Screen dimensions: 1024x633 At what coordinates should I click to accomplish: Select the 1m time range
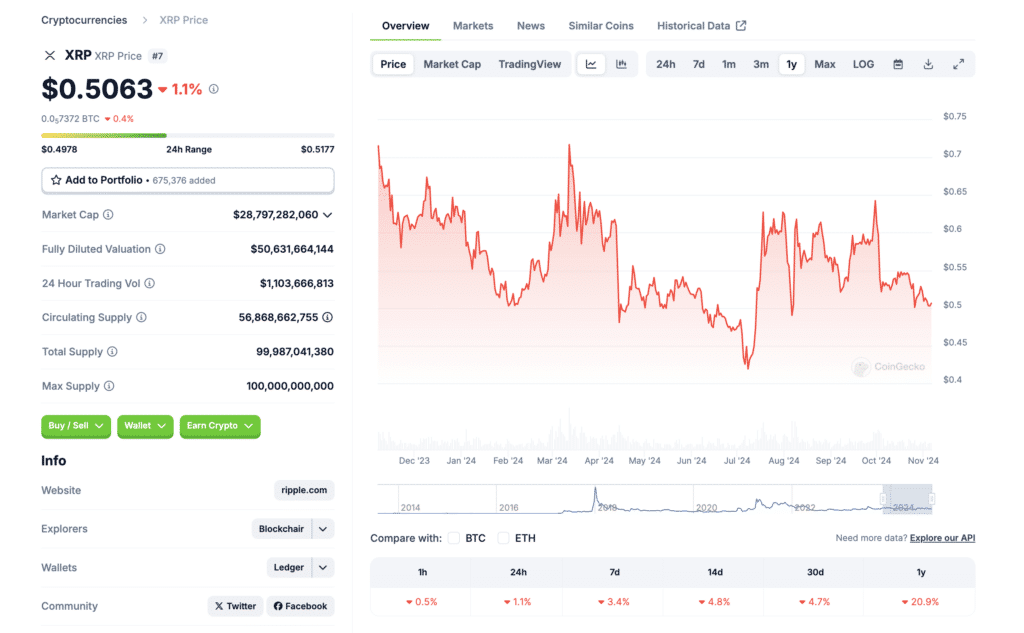click(729, 64)
